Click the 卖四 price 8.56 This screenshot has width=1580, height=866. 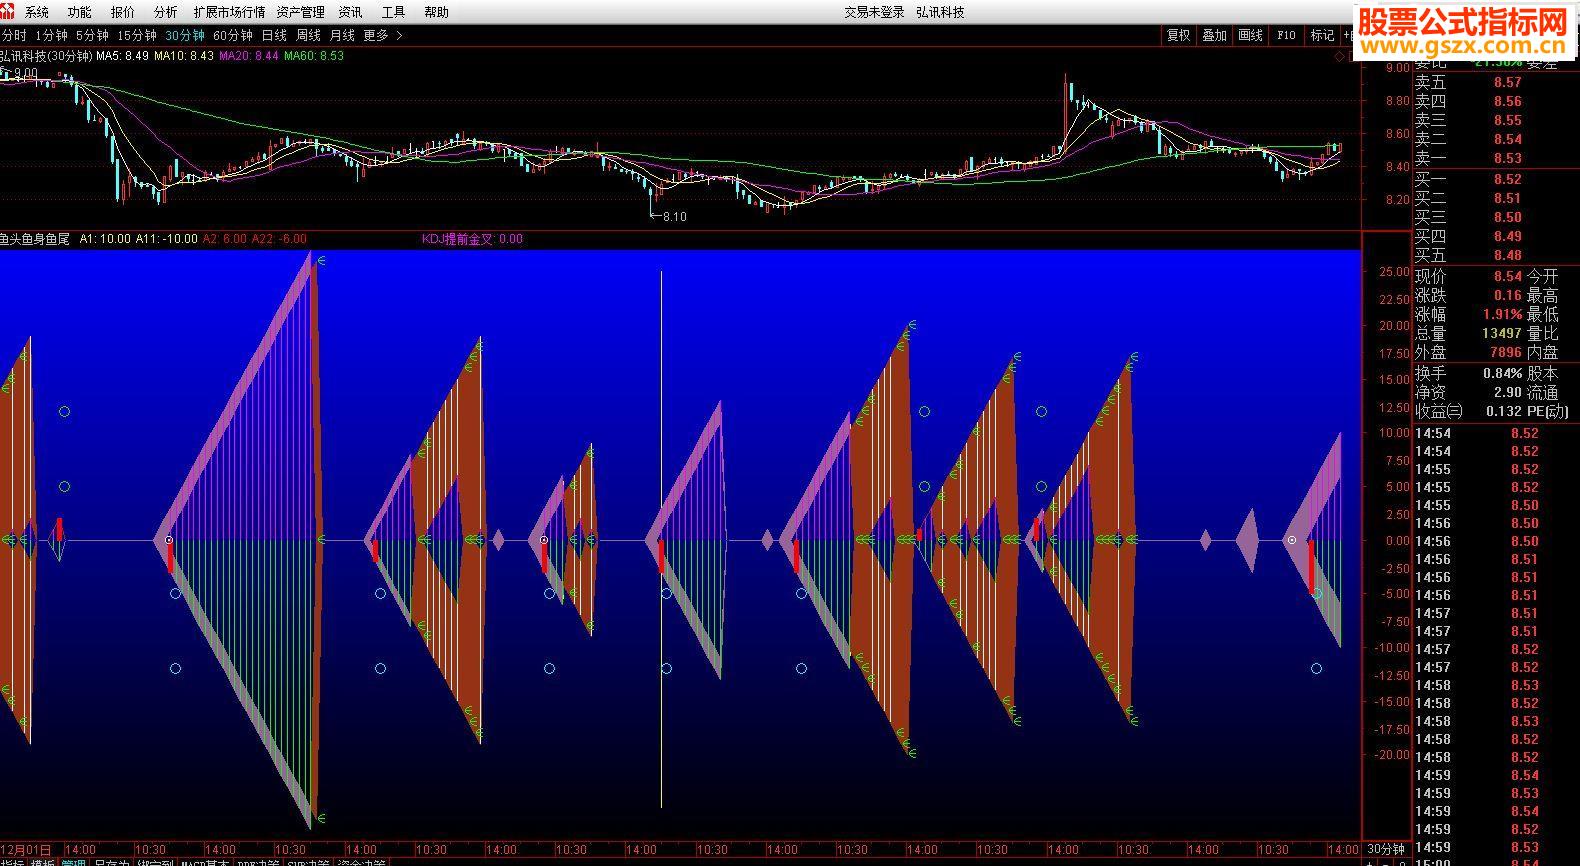pyautogui.click(x=1508, y=101)
